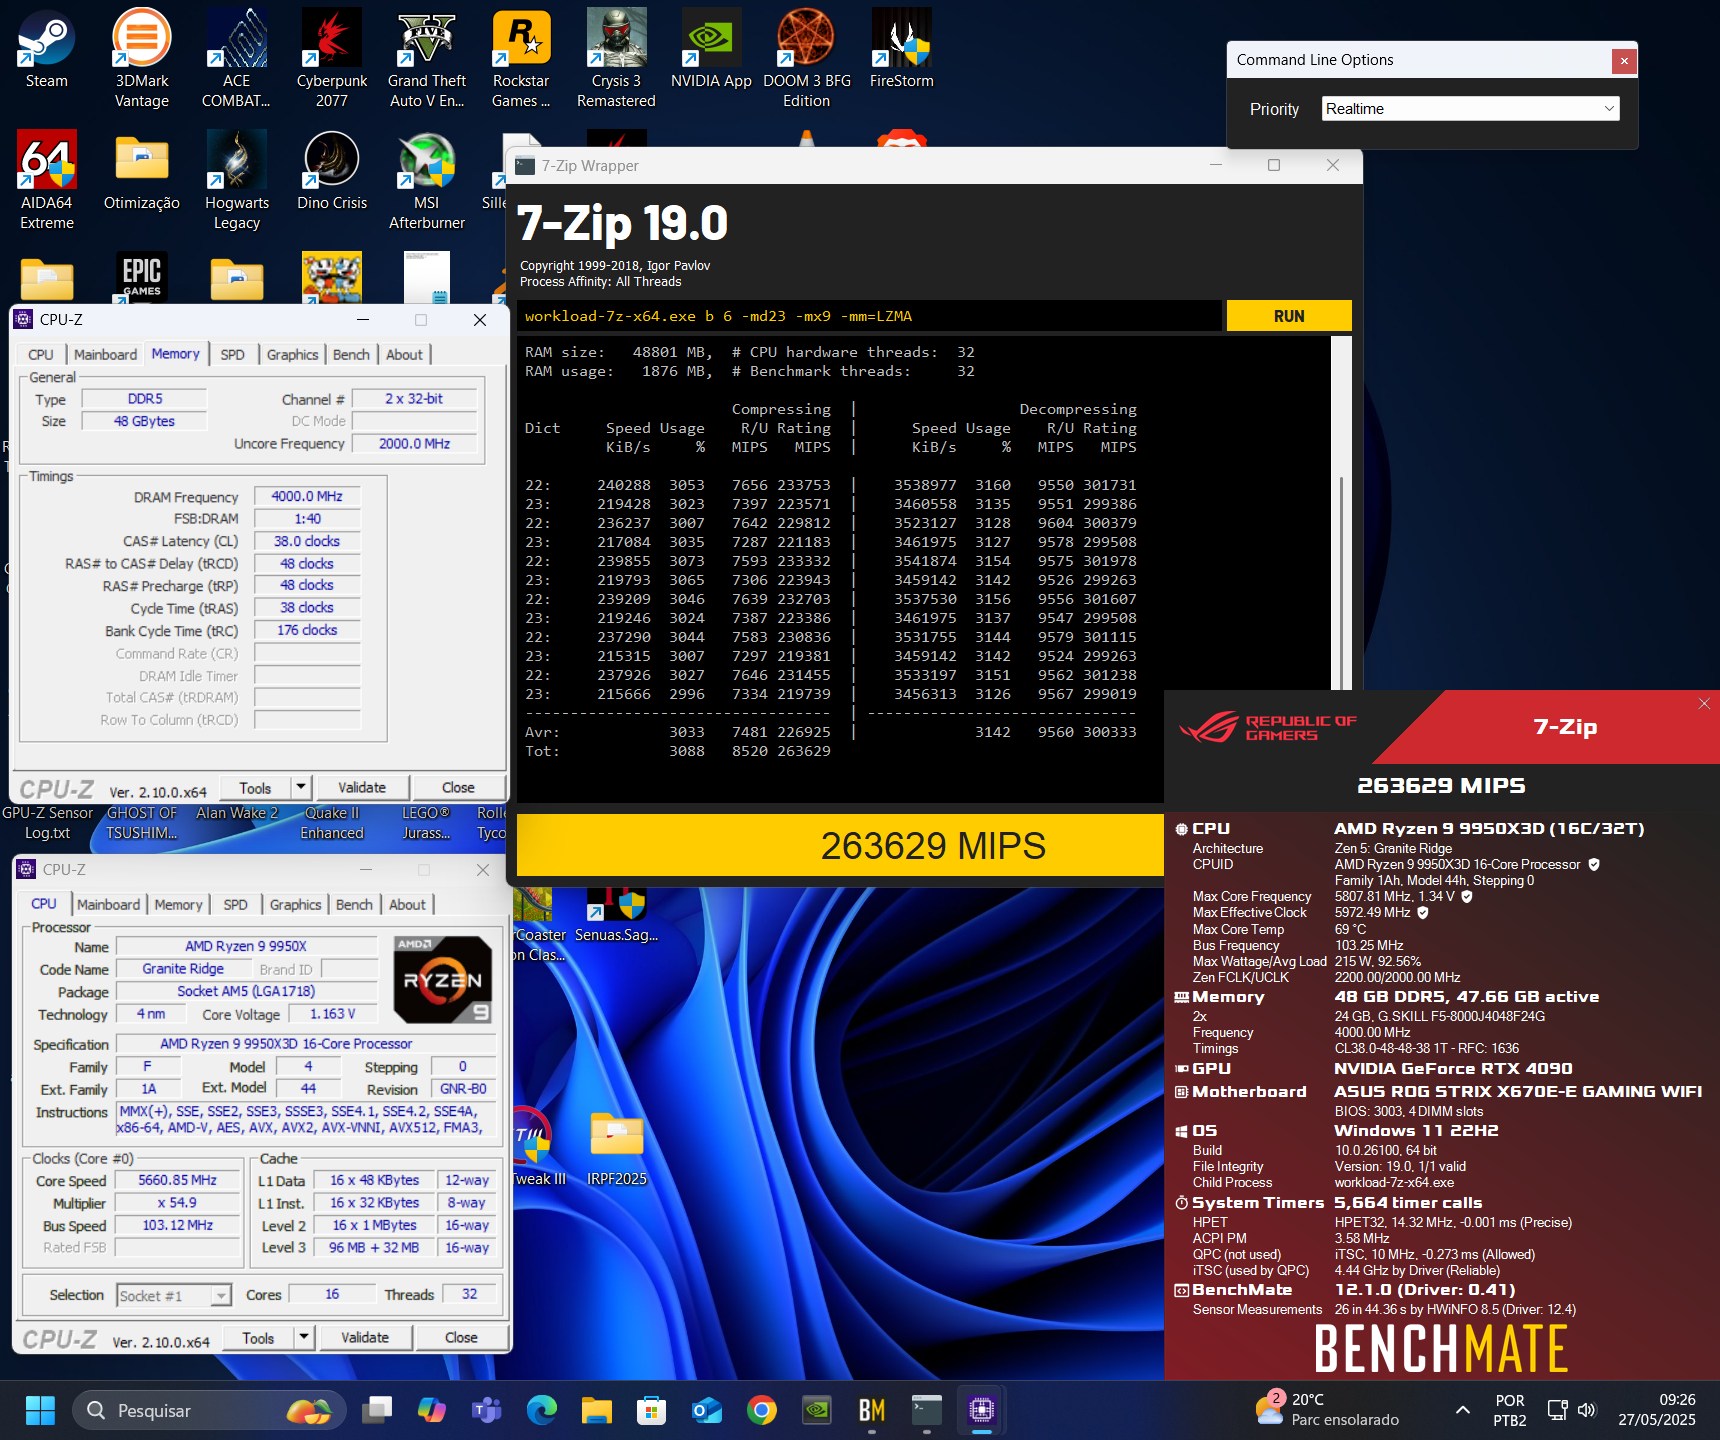Select SPD tab in top CPU-Z window
The width and height of the screenshot is (1720, 1440).
[232, 354]
